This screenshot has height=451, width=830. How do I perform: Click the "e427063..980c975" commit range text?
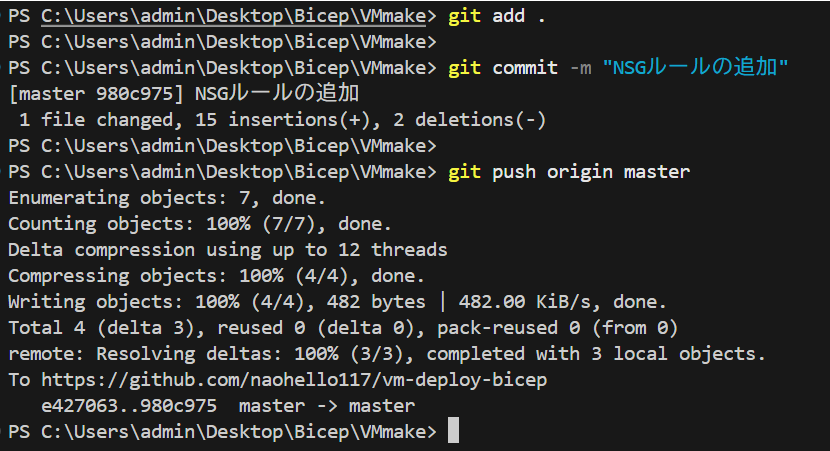[x=129, y=406]
